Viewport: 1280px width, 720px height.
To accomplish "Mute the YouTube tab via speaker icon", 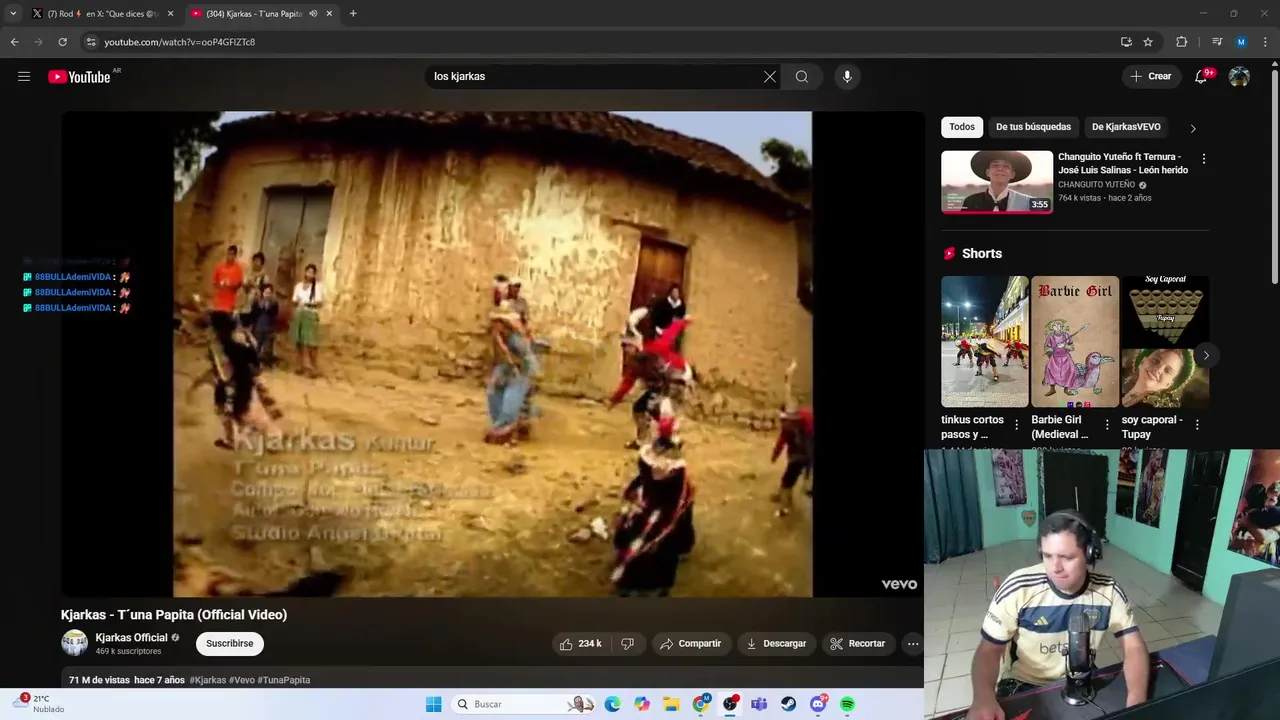I will [313, 14].
